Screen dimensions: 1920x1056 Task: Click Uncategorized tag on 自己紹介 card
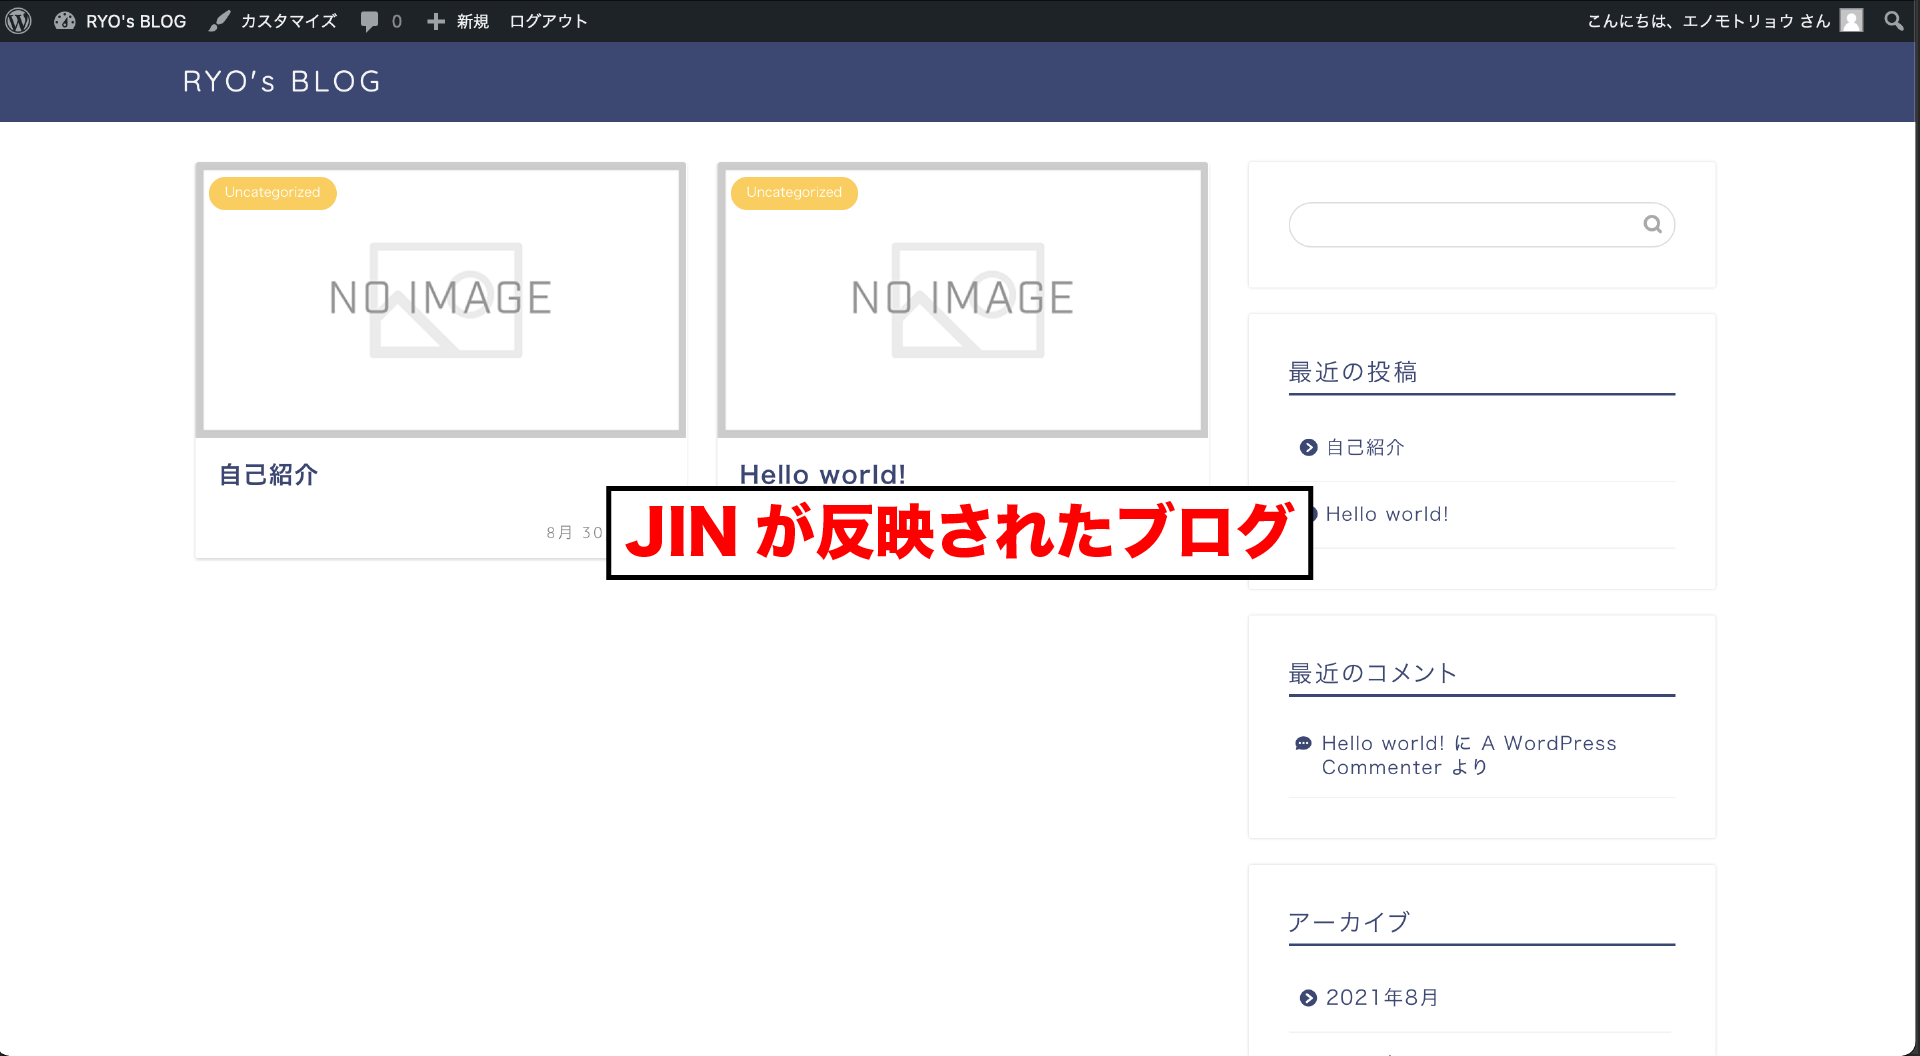pyautogui.click(x=272, y=193)
